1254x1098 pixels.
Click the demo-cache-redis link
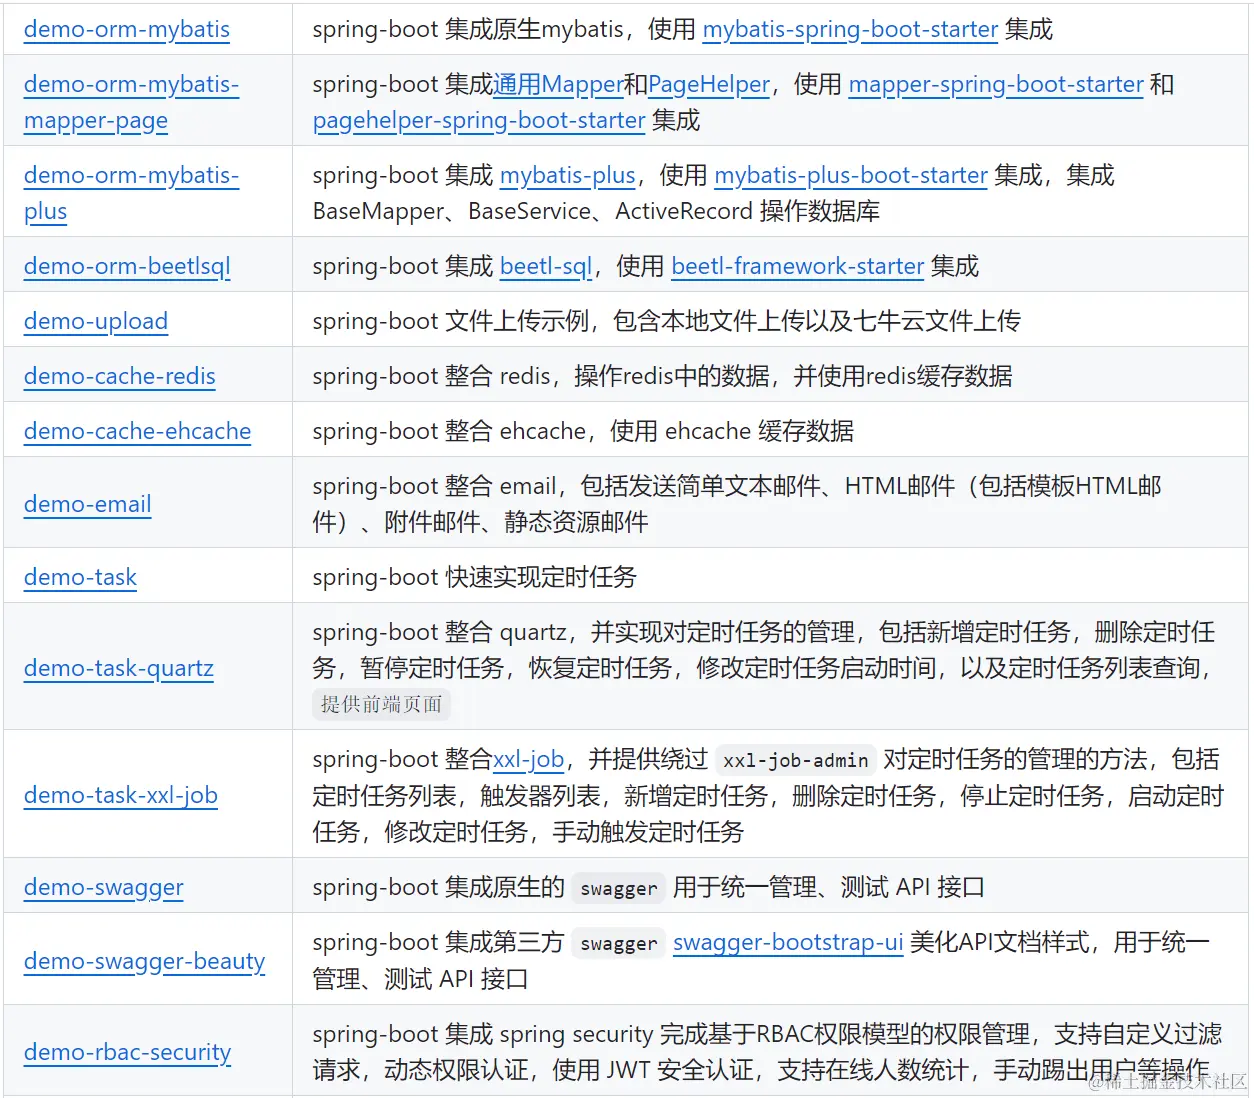point(119,376)
